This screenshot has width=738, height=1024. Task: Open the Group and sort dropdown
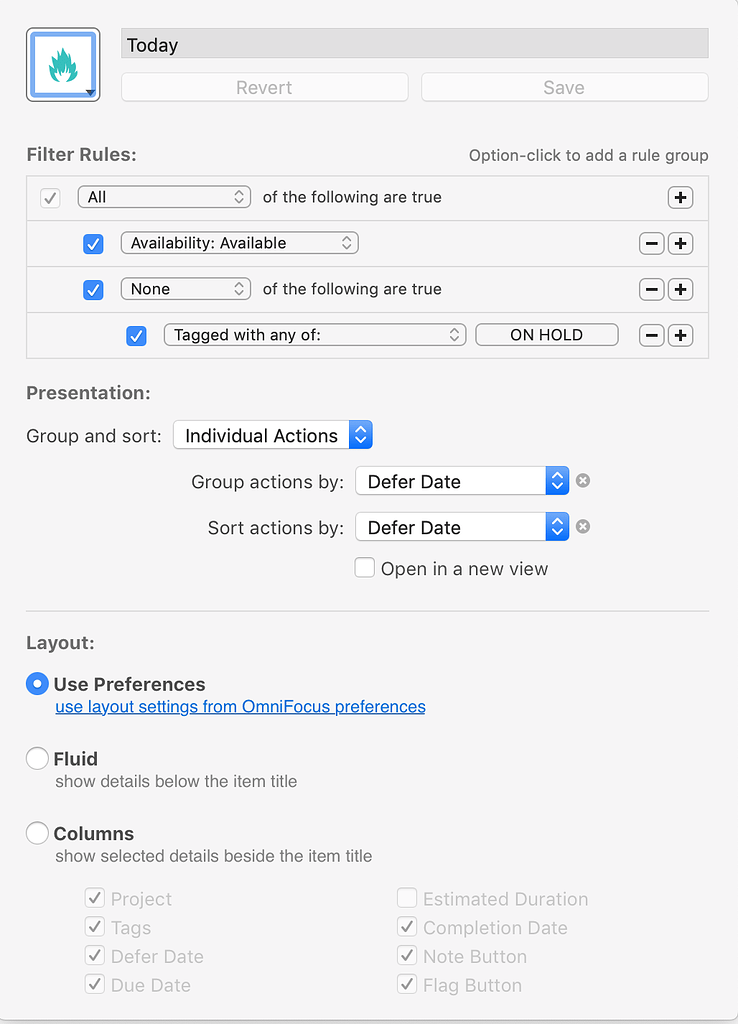[x=272, y=435]
